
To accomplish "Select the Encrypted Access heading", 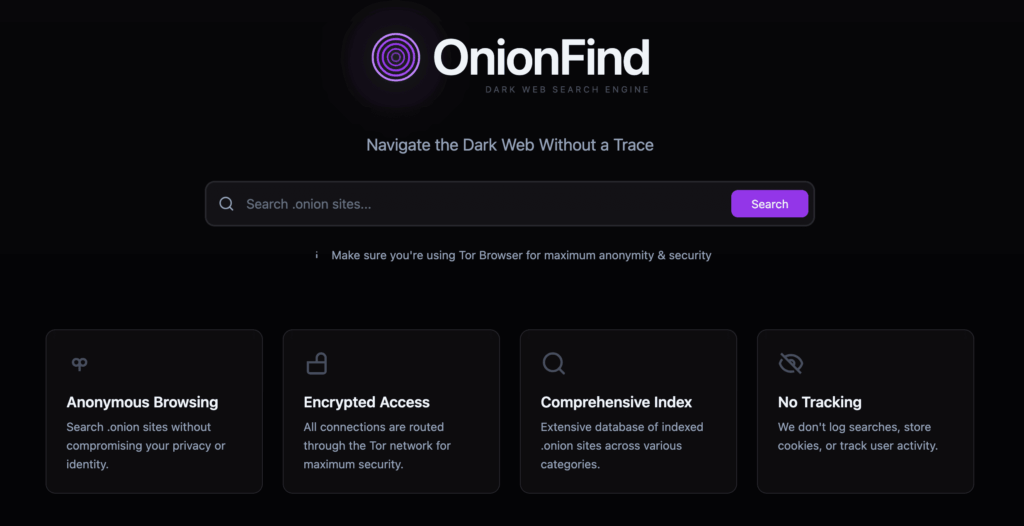I will (366, 402).
